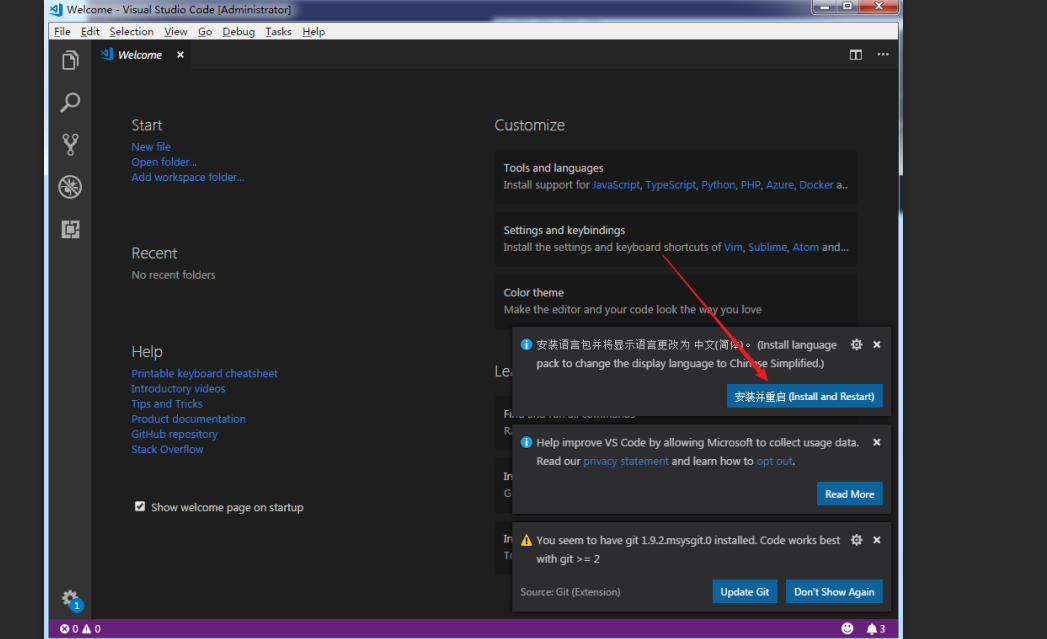Open the File menu
Viewport: 1047px width, 639px height.
tap(62, 31)
